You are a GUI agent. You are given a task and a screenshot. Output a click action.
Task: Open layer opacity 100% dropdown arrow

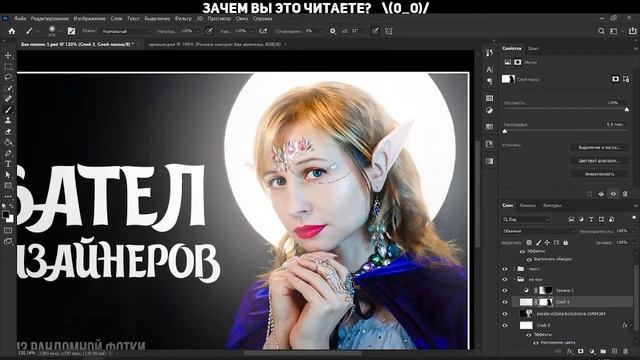(x=632, y=231)
